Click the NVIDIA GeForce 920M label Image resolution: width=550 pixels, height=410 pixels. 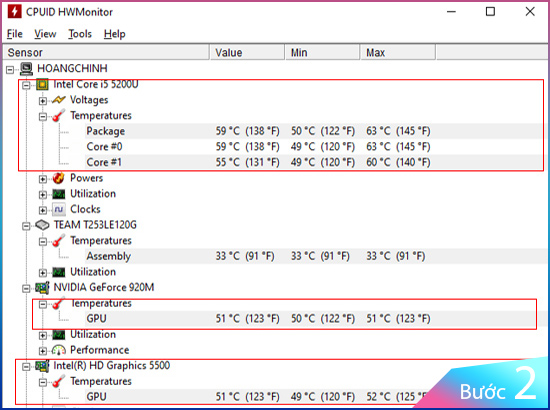pos(104,288)
